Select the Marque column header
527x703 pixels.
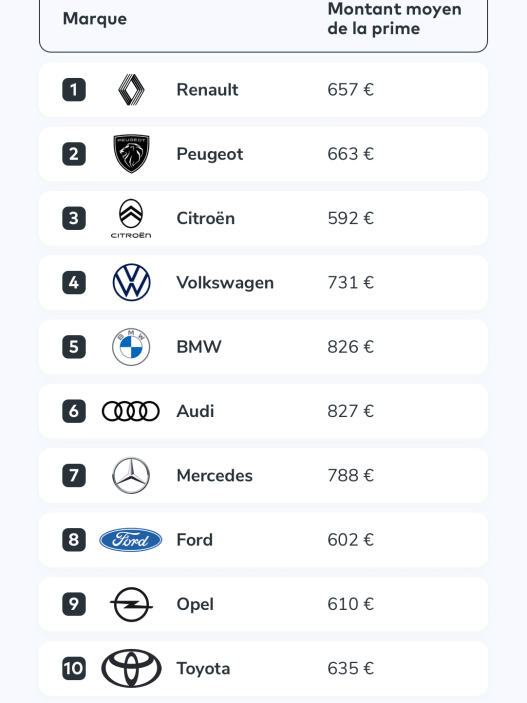pyautogui.click(x=95, y=19)
